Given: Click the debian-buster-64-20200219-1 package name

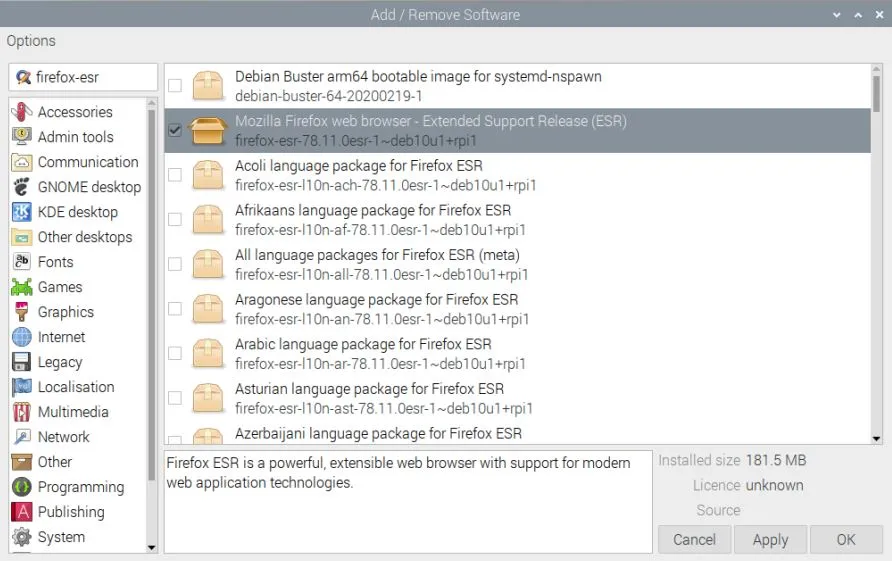Looking at the screenshot, I should (x=329, y=96).
